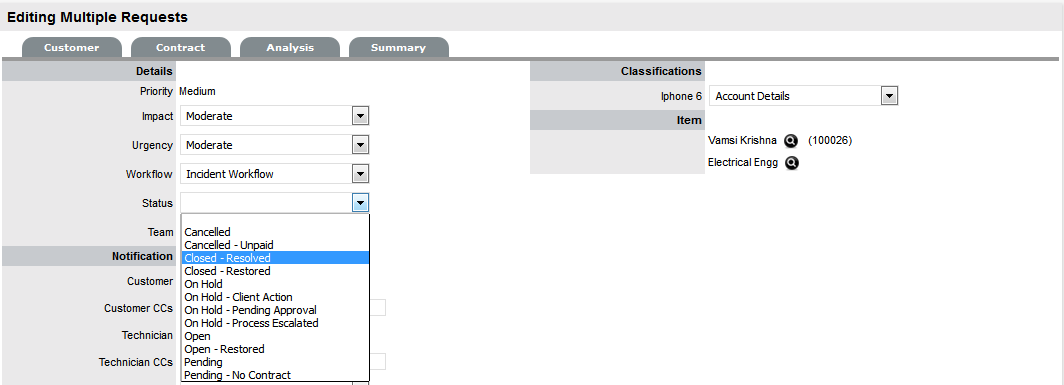
Task: Choose Open - Restored status
Action: 275,349
